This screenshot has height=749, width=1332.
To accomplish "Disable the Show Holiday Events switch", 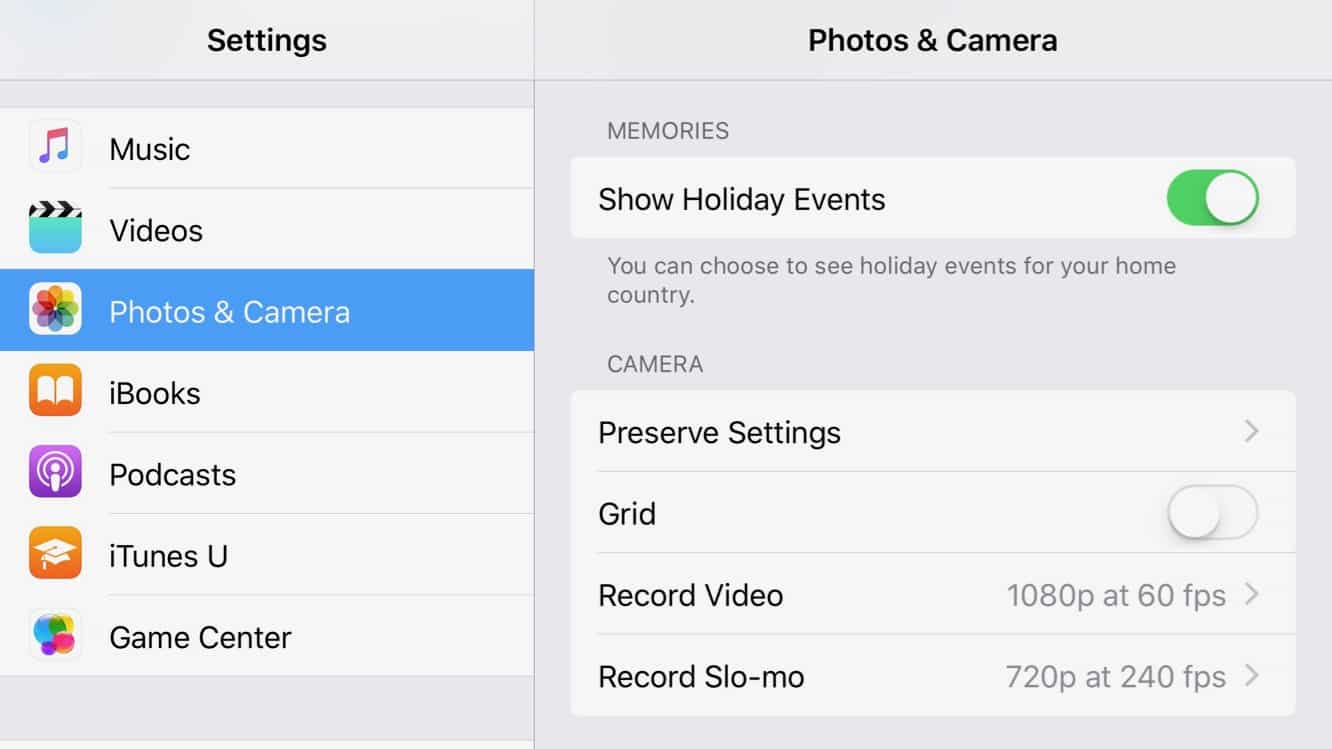I will [x=1211, y=198].
